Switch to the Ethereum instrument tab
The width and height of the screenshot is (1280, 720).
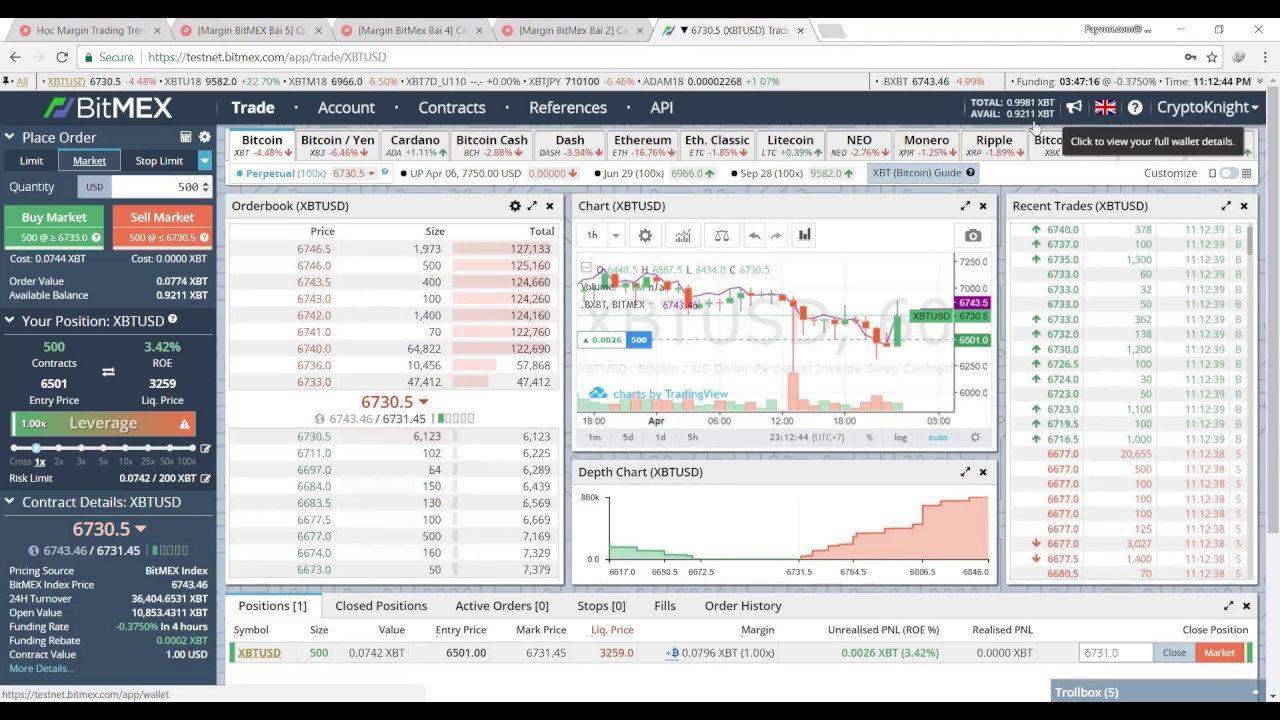click(x=642, y=145)
